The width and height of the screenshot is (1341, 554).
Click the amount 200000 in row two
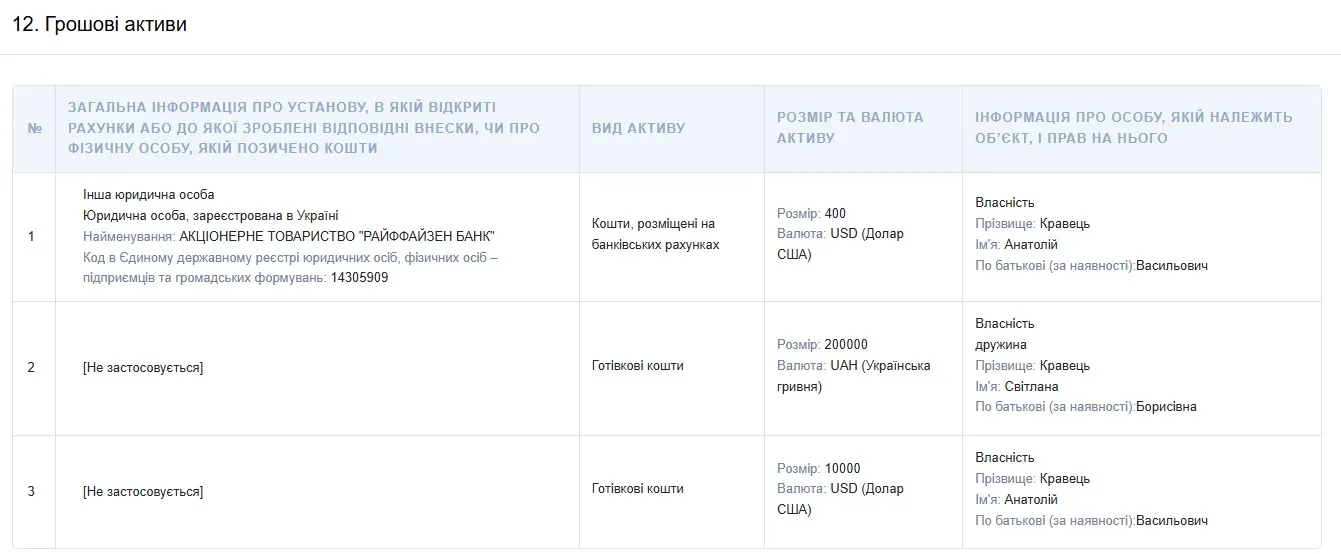coord(846,344)
